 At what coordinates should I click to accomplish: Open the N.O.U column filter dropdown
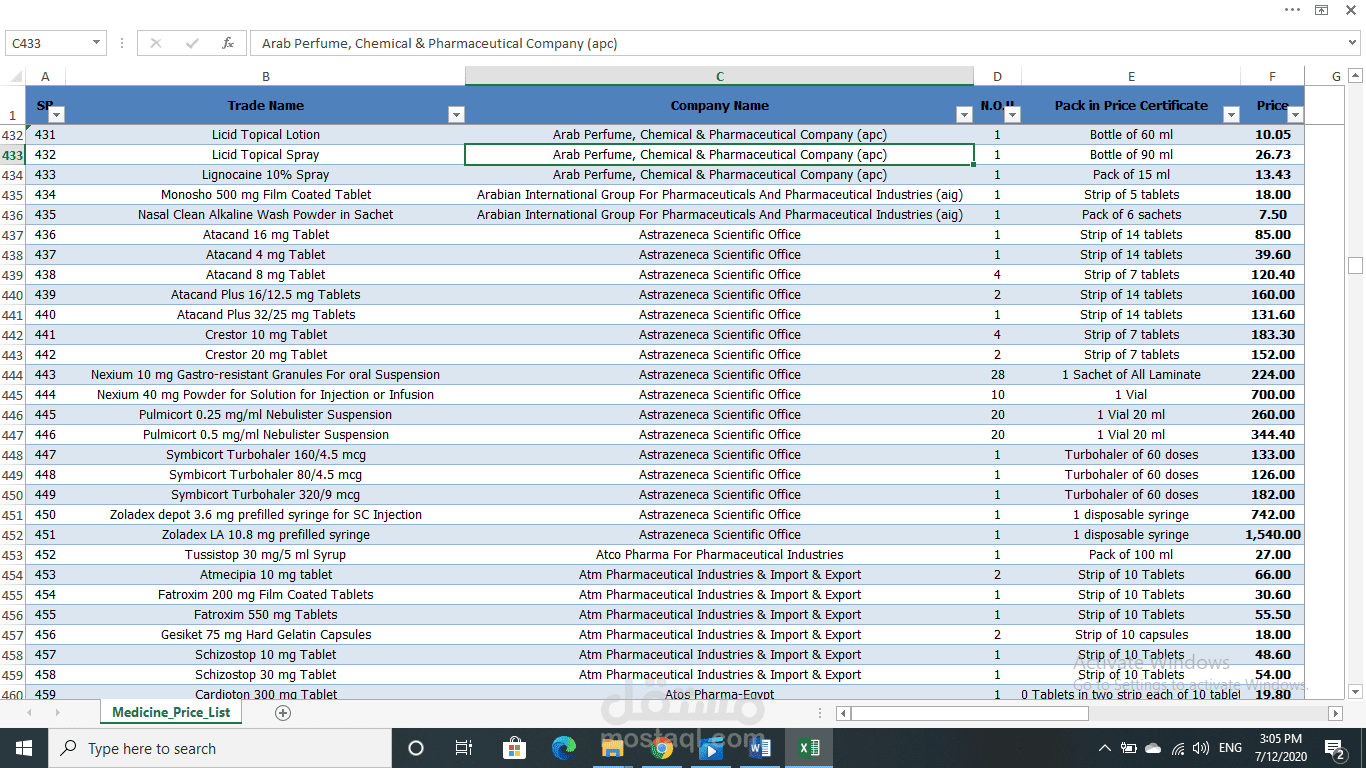click(x=1012, y=115)
